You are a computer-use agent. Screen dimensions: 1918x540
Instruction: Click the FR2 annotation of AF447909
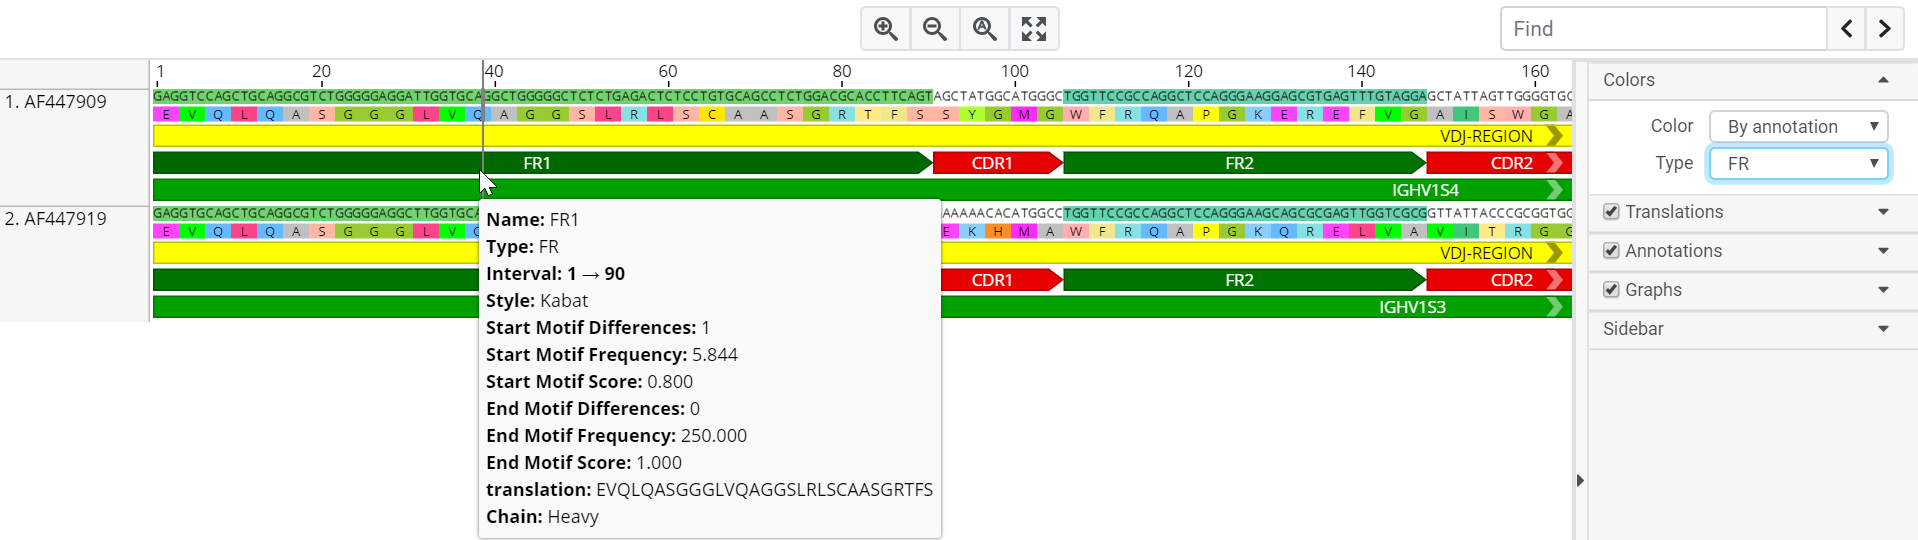coord(1244,163)
